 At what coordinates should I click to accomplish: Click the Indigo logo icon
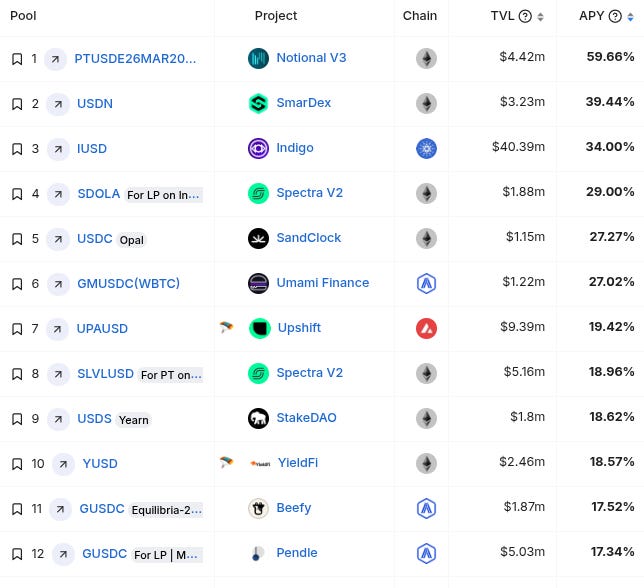click(258, 148)
